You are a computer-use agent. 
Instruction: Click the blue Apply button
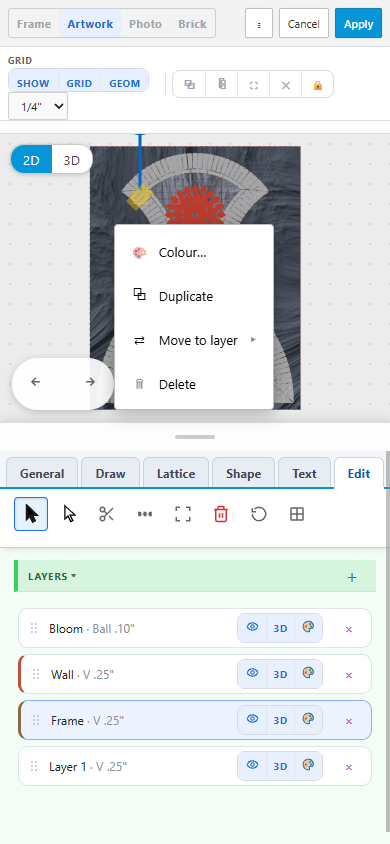pyautogui.click(x=358, y=23)
